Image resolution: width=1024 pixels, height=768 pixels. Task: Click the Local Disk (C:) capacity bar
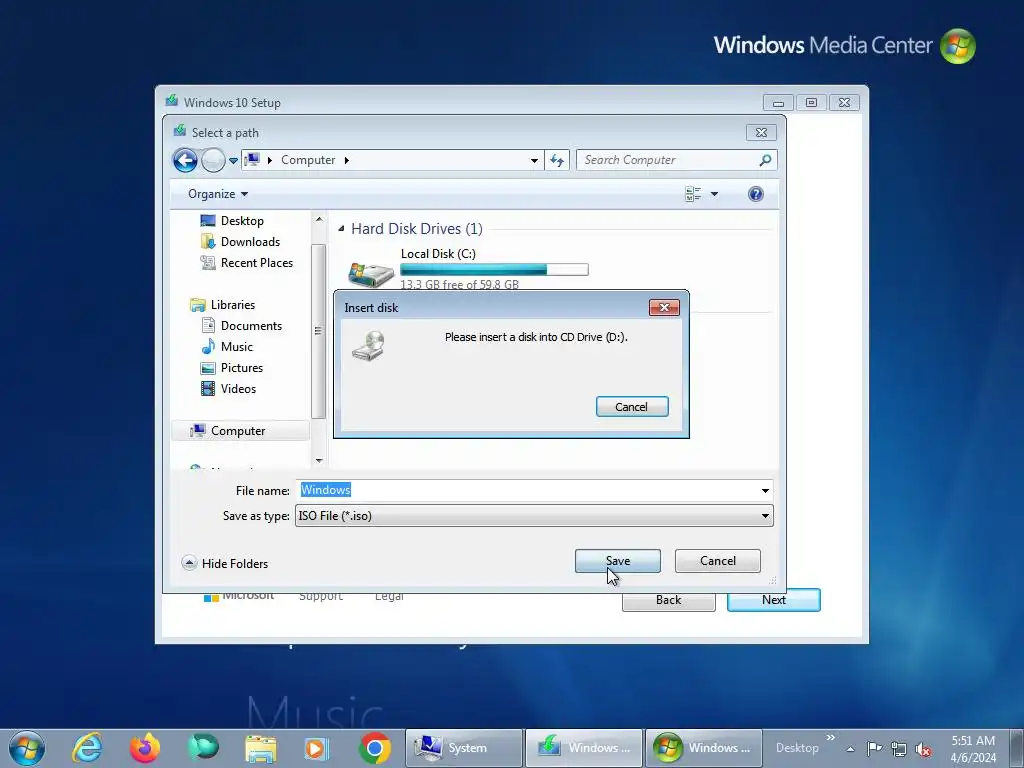click(494, 270)
